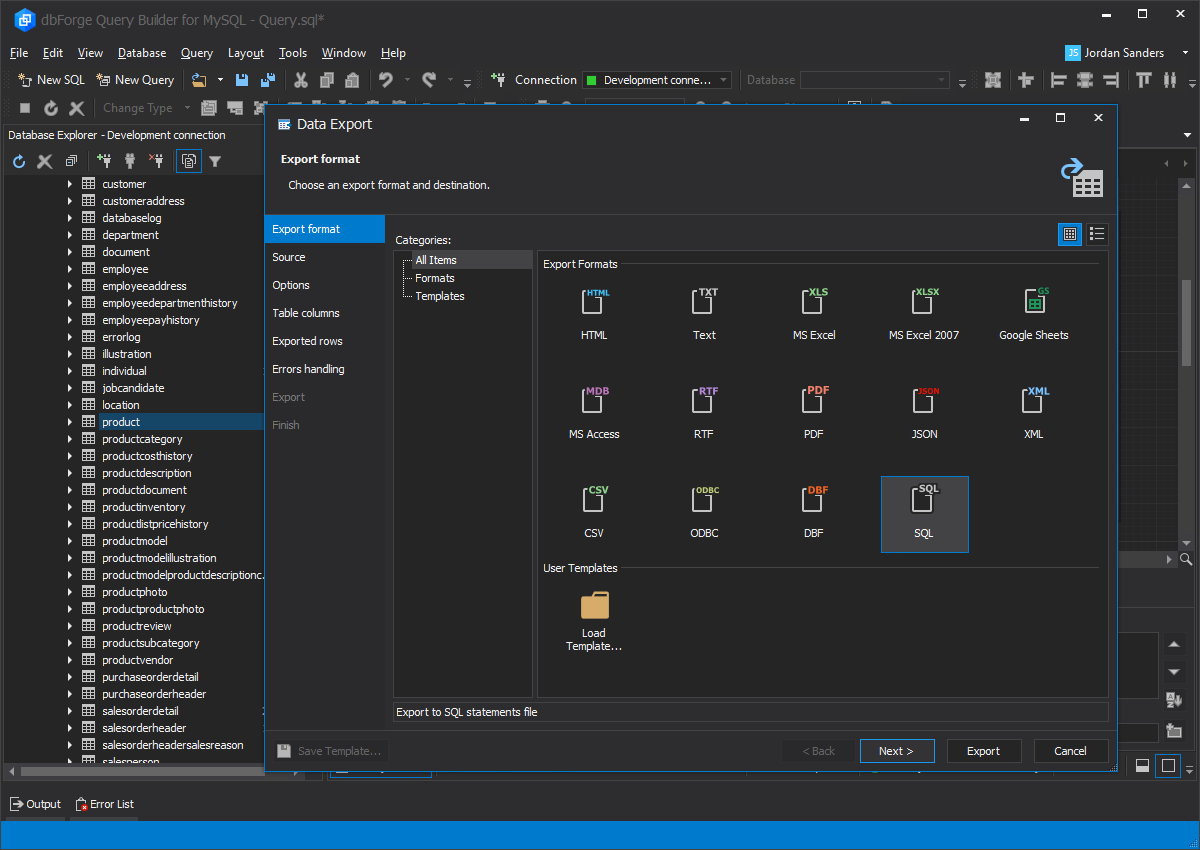The image size is (1200, 850).
Task: Click the filter funnel in Database Explorer
Action: click(x=215, y=161)
